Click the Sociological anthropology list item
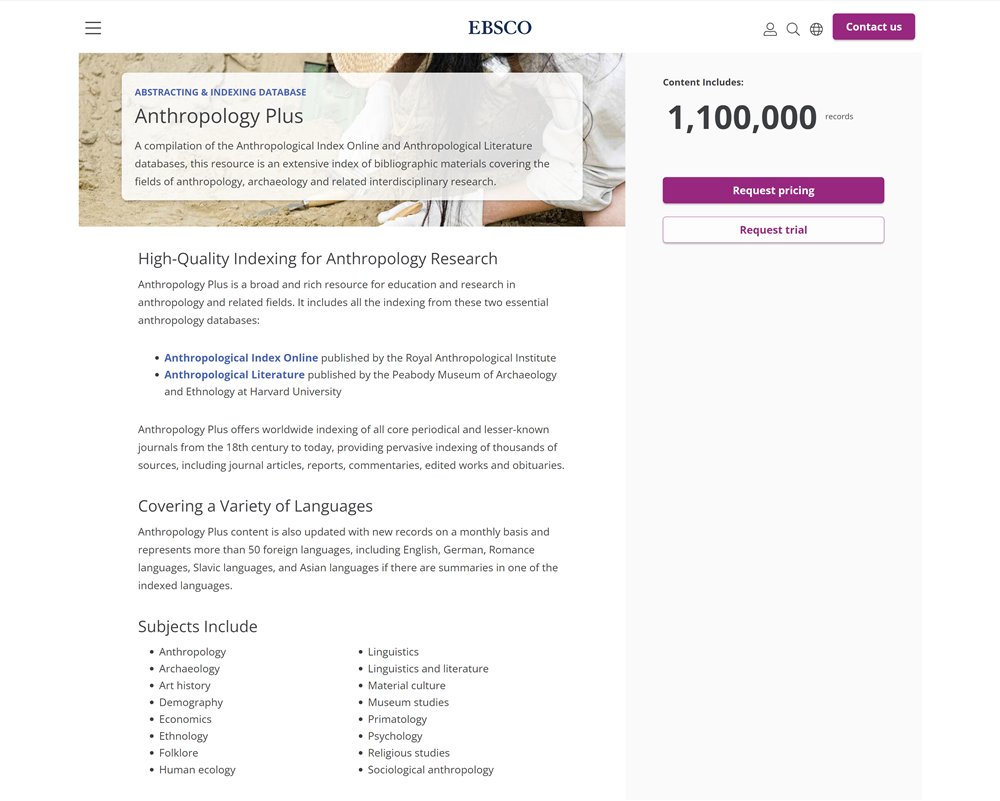The height and width of the screenshot is (801, 1000). 430,770
